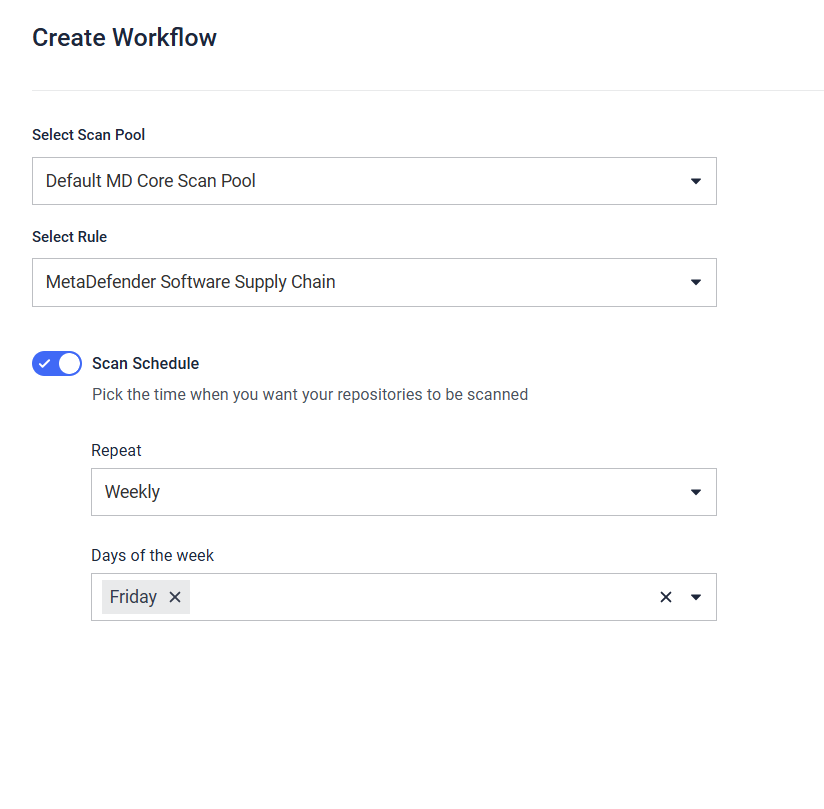Click the Days of the week label

tap(152, 555)
